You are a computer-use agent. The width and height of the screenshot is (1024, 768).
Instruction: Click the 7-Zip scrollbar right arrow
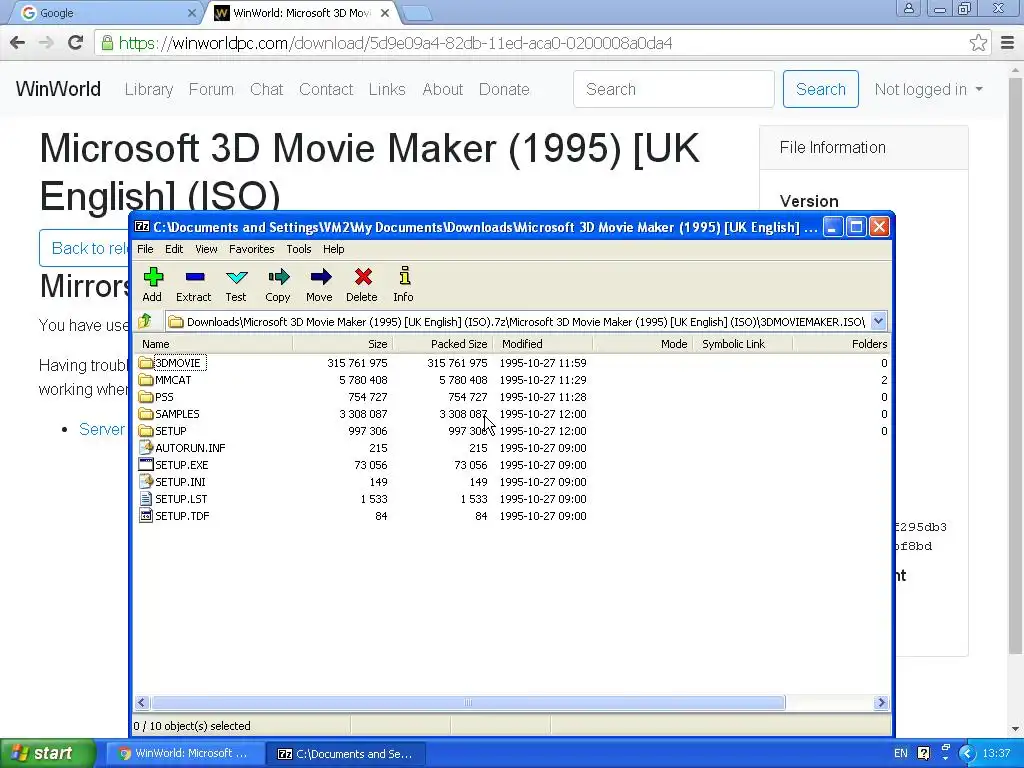pyautogui.click(x=881, y=703)
